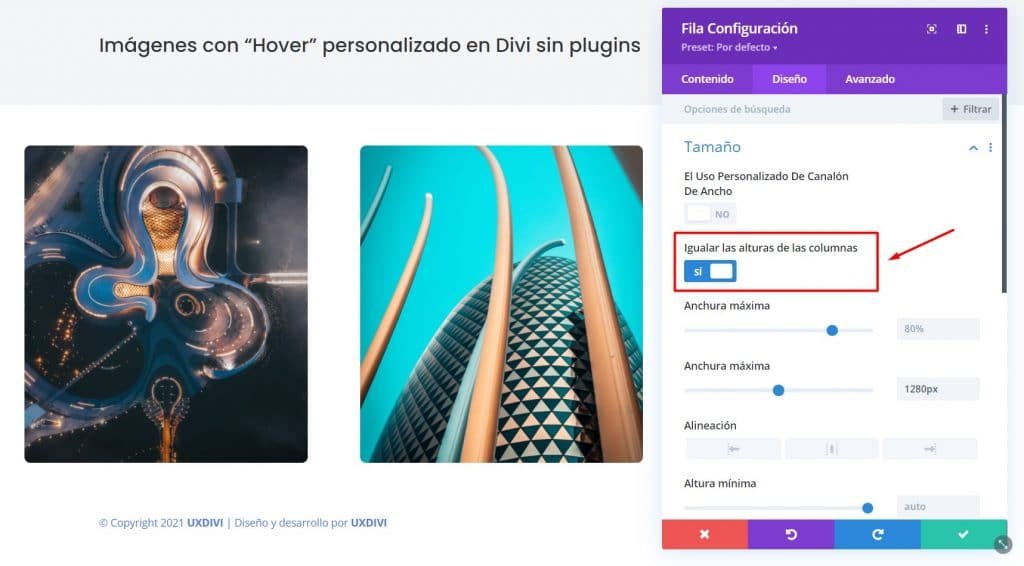
Task: Toggle custom gutter width NO switch
Action: pos(710,213)
